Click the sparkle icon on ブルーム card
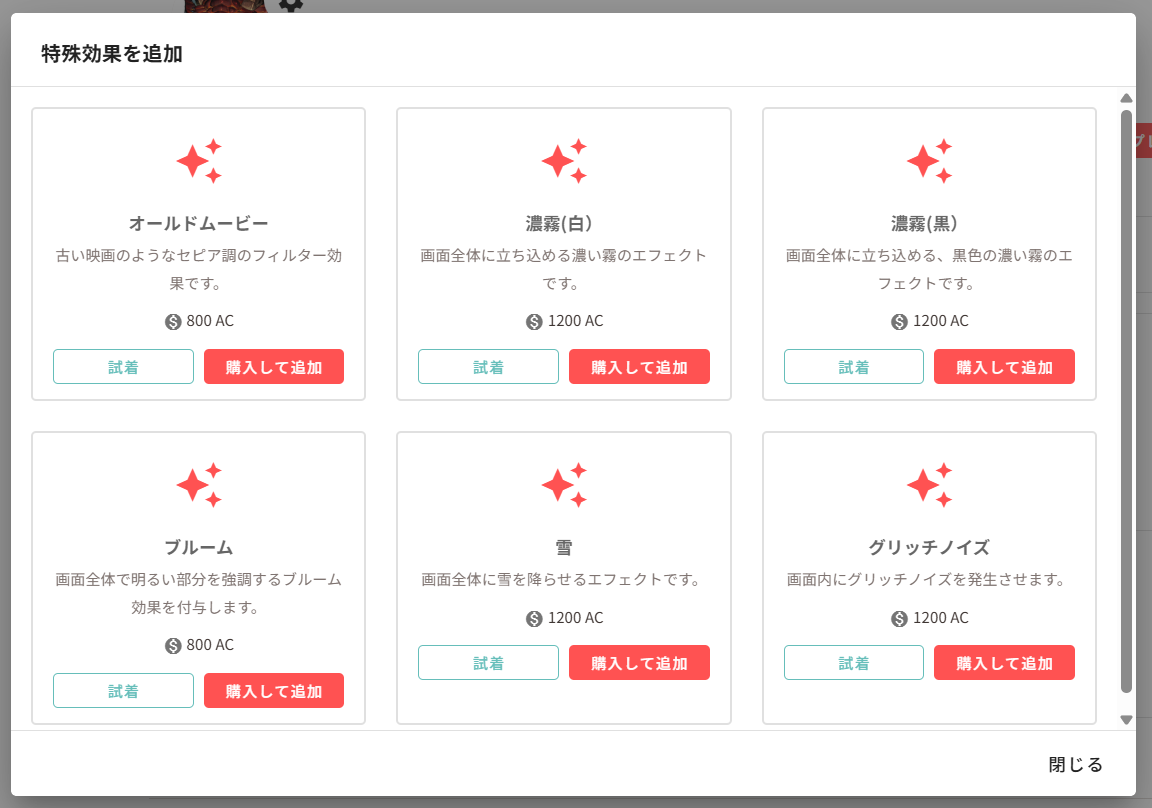 199,485
